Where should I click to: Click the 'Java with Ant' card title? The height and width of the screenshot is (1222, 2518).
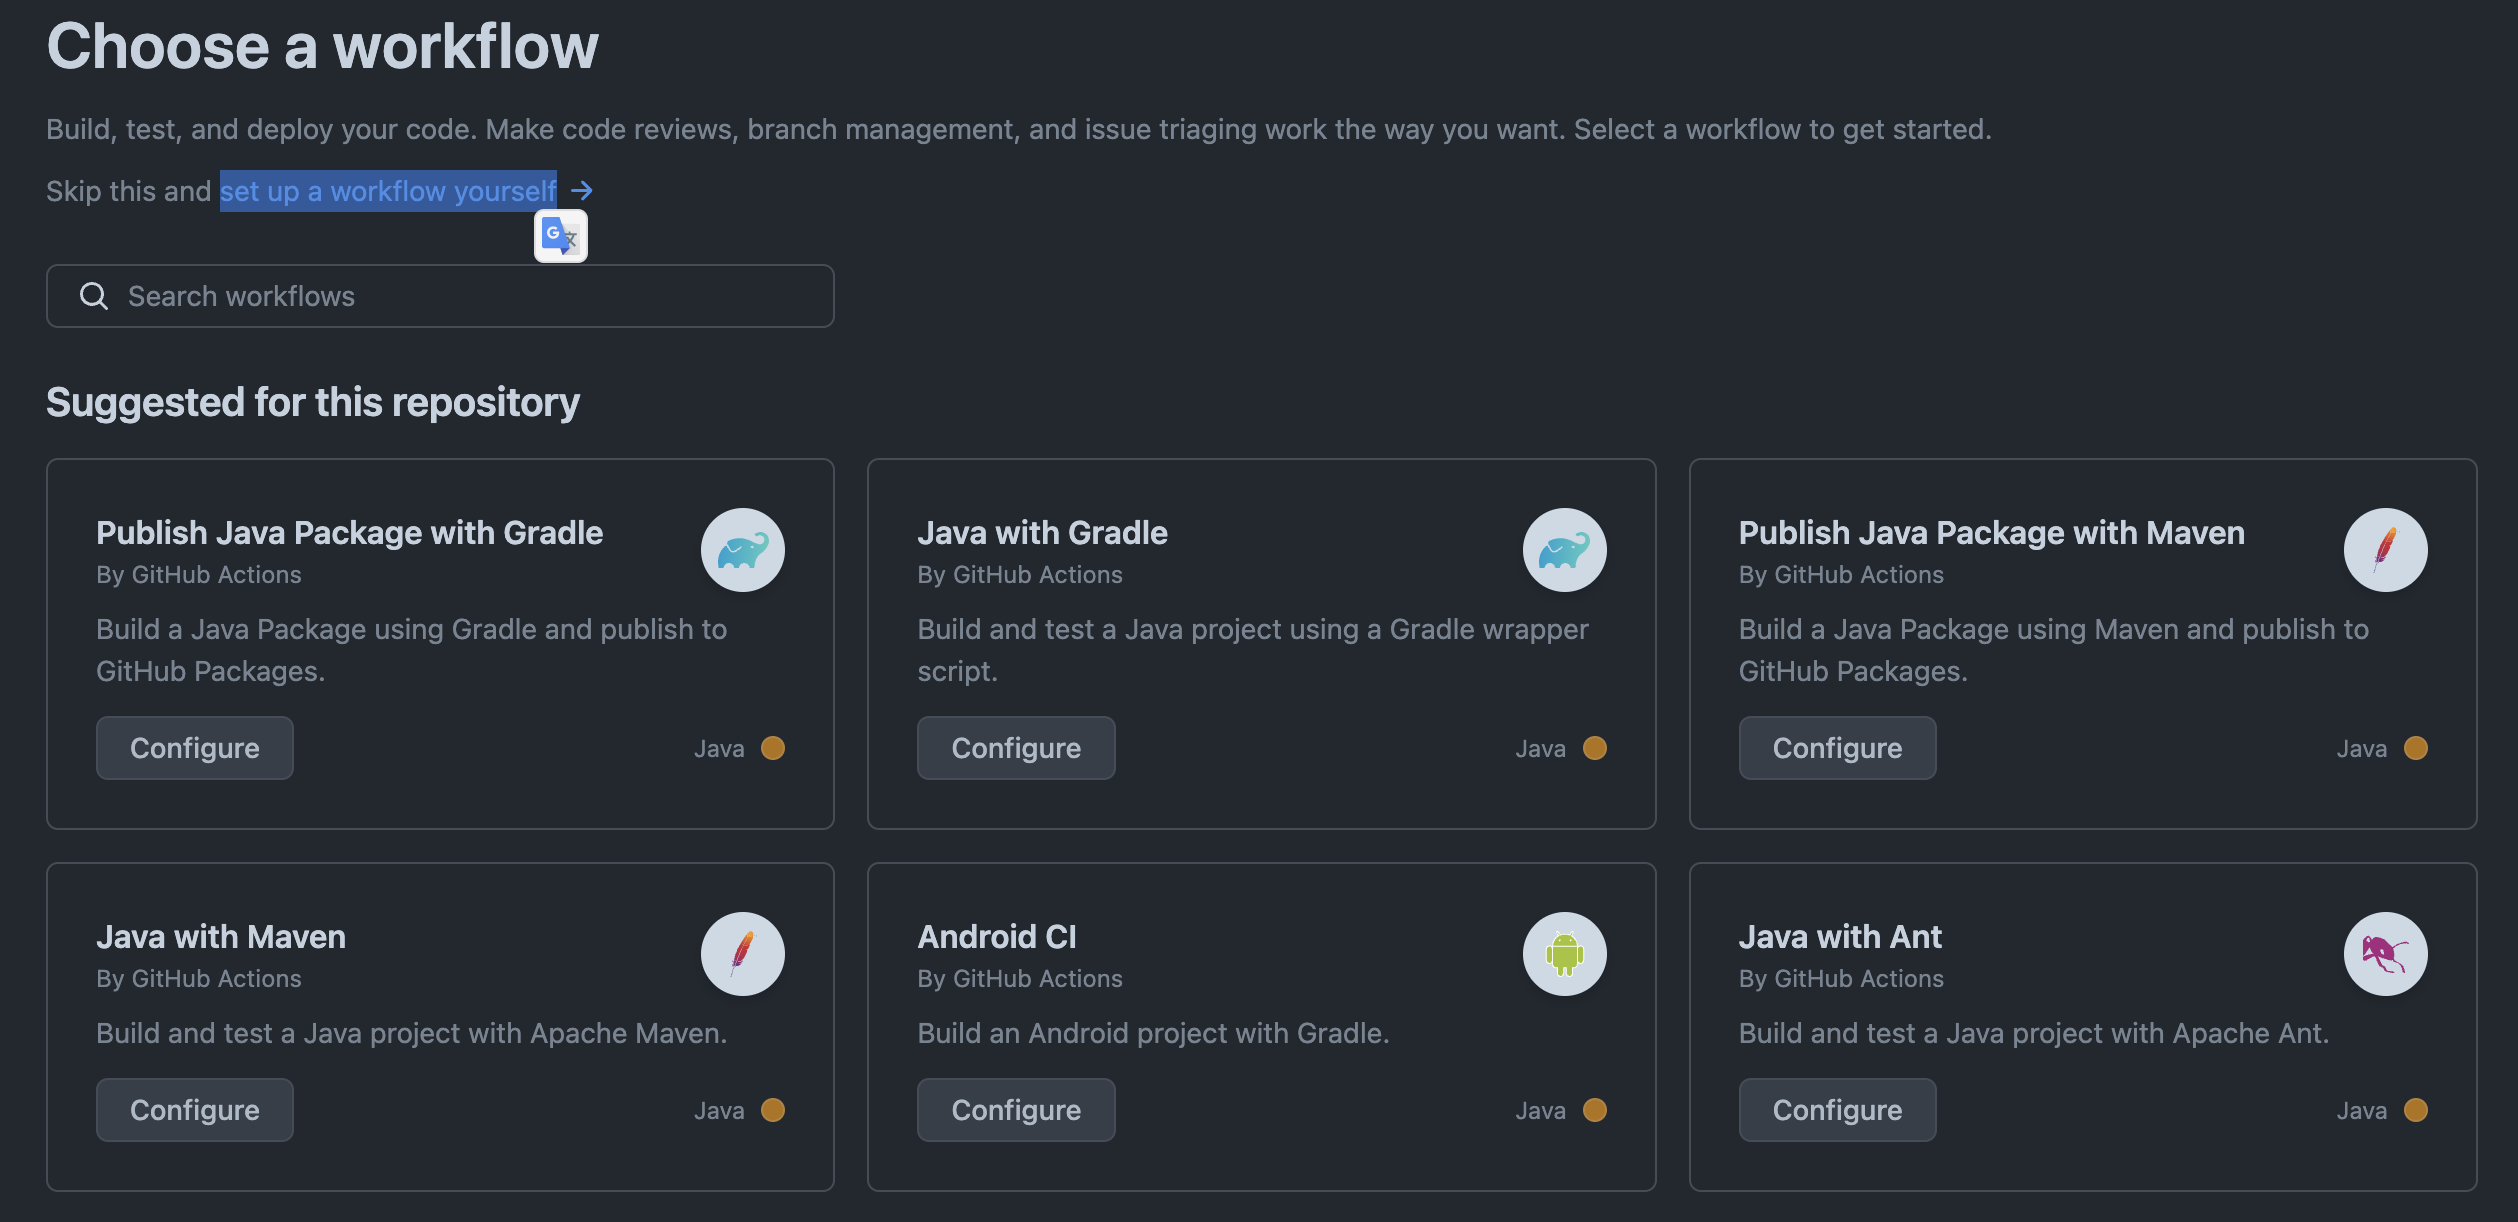(x=1840, y=937)
